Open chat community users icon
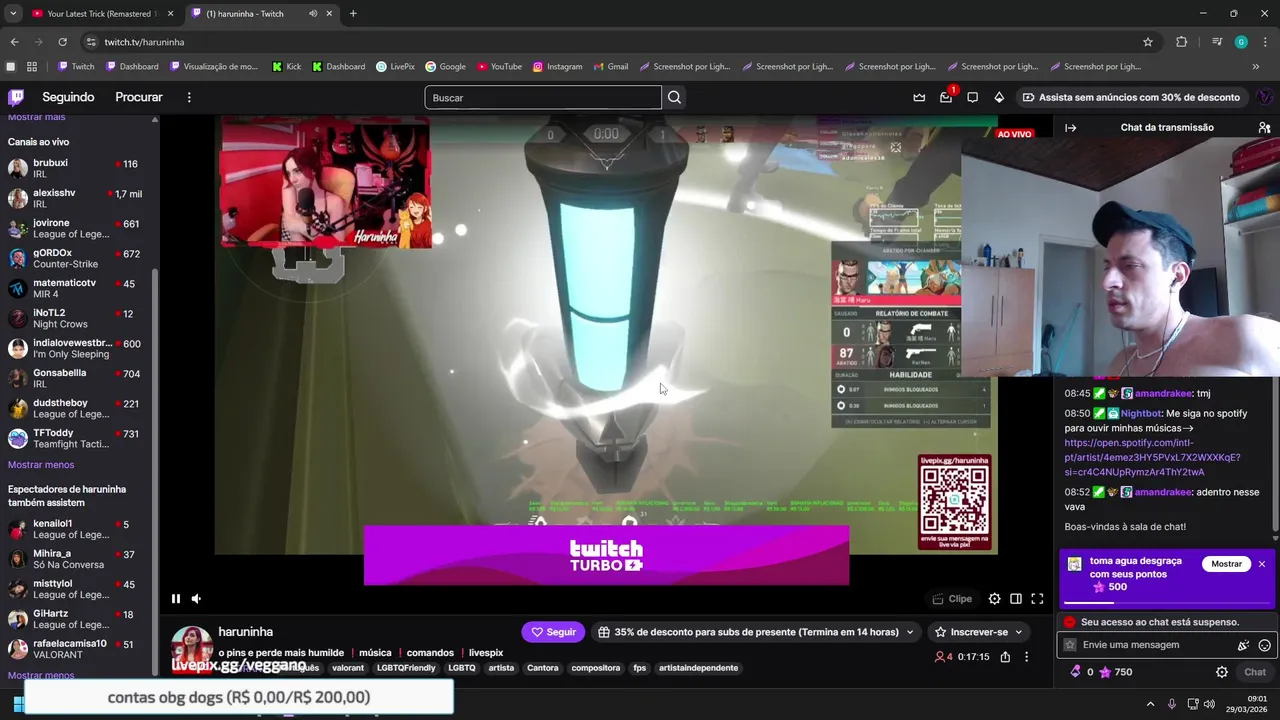Image resolution: width=1280 pixels, height=720 pixels. pyautogui.click(x=1264, y=128)
